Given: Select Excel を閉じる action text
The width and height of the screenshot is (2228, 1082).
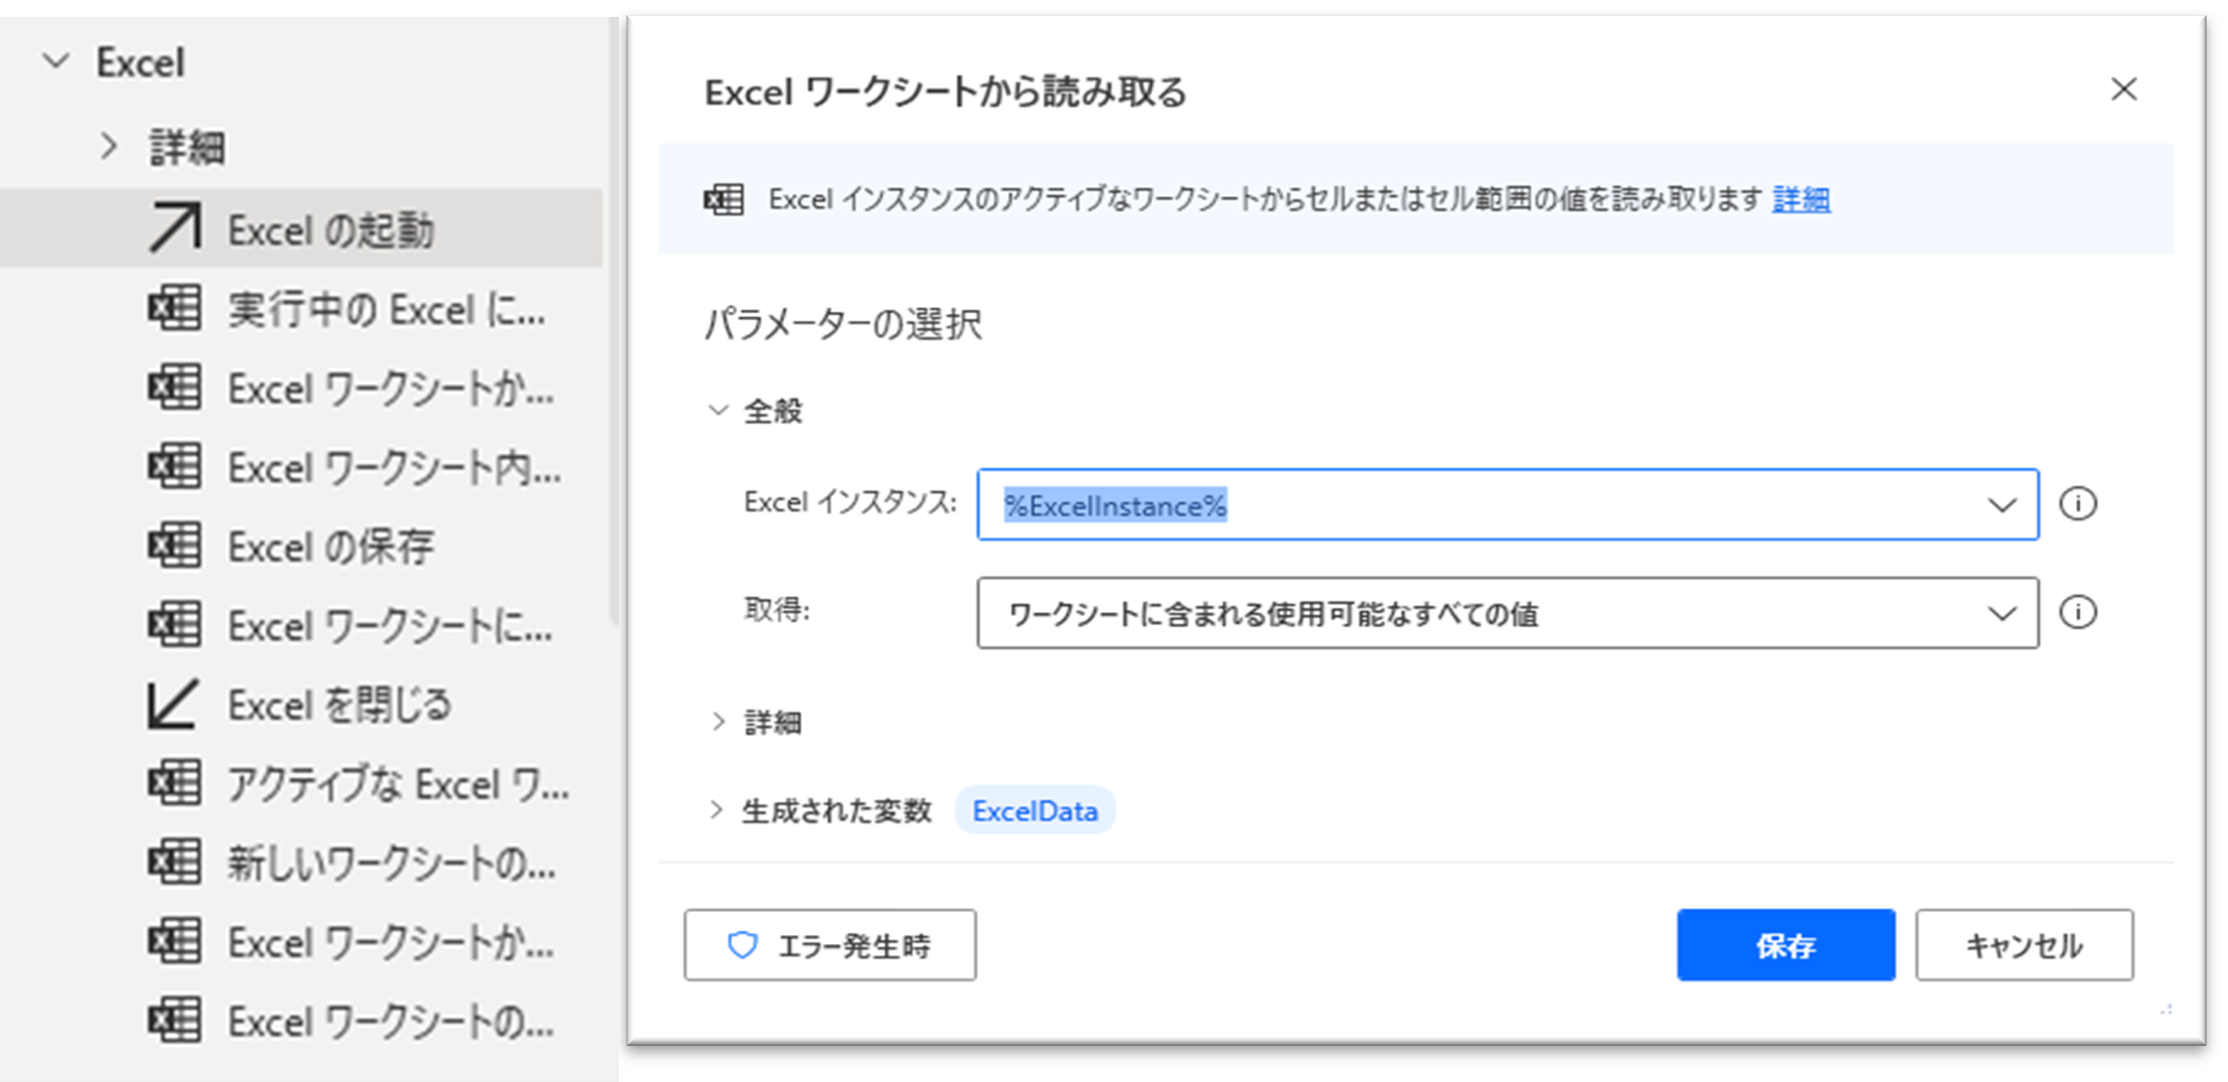Looking at the screenshot, I should [340, 705].
